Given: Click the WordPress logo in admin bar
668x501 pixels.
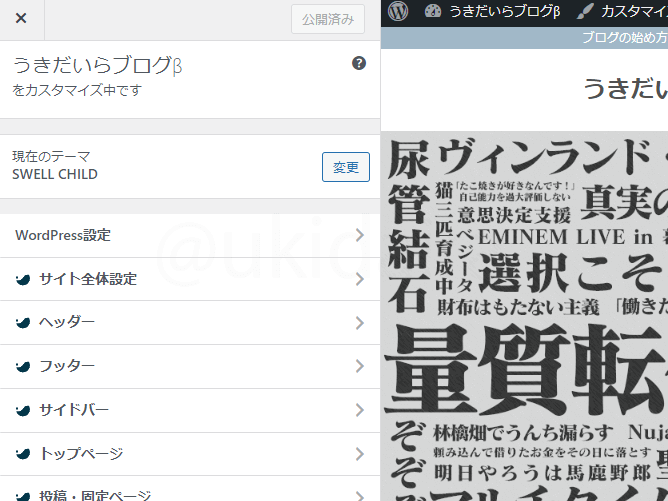Looking at the screenshot, I should [398, 12].
